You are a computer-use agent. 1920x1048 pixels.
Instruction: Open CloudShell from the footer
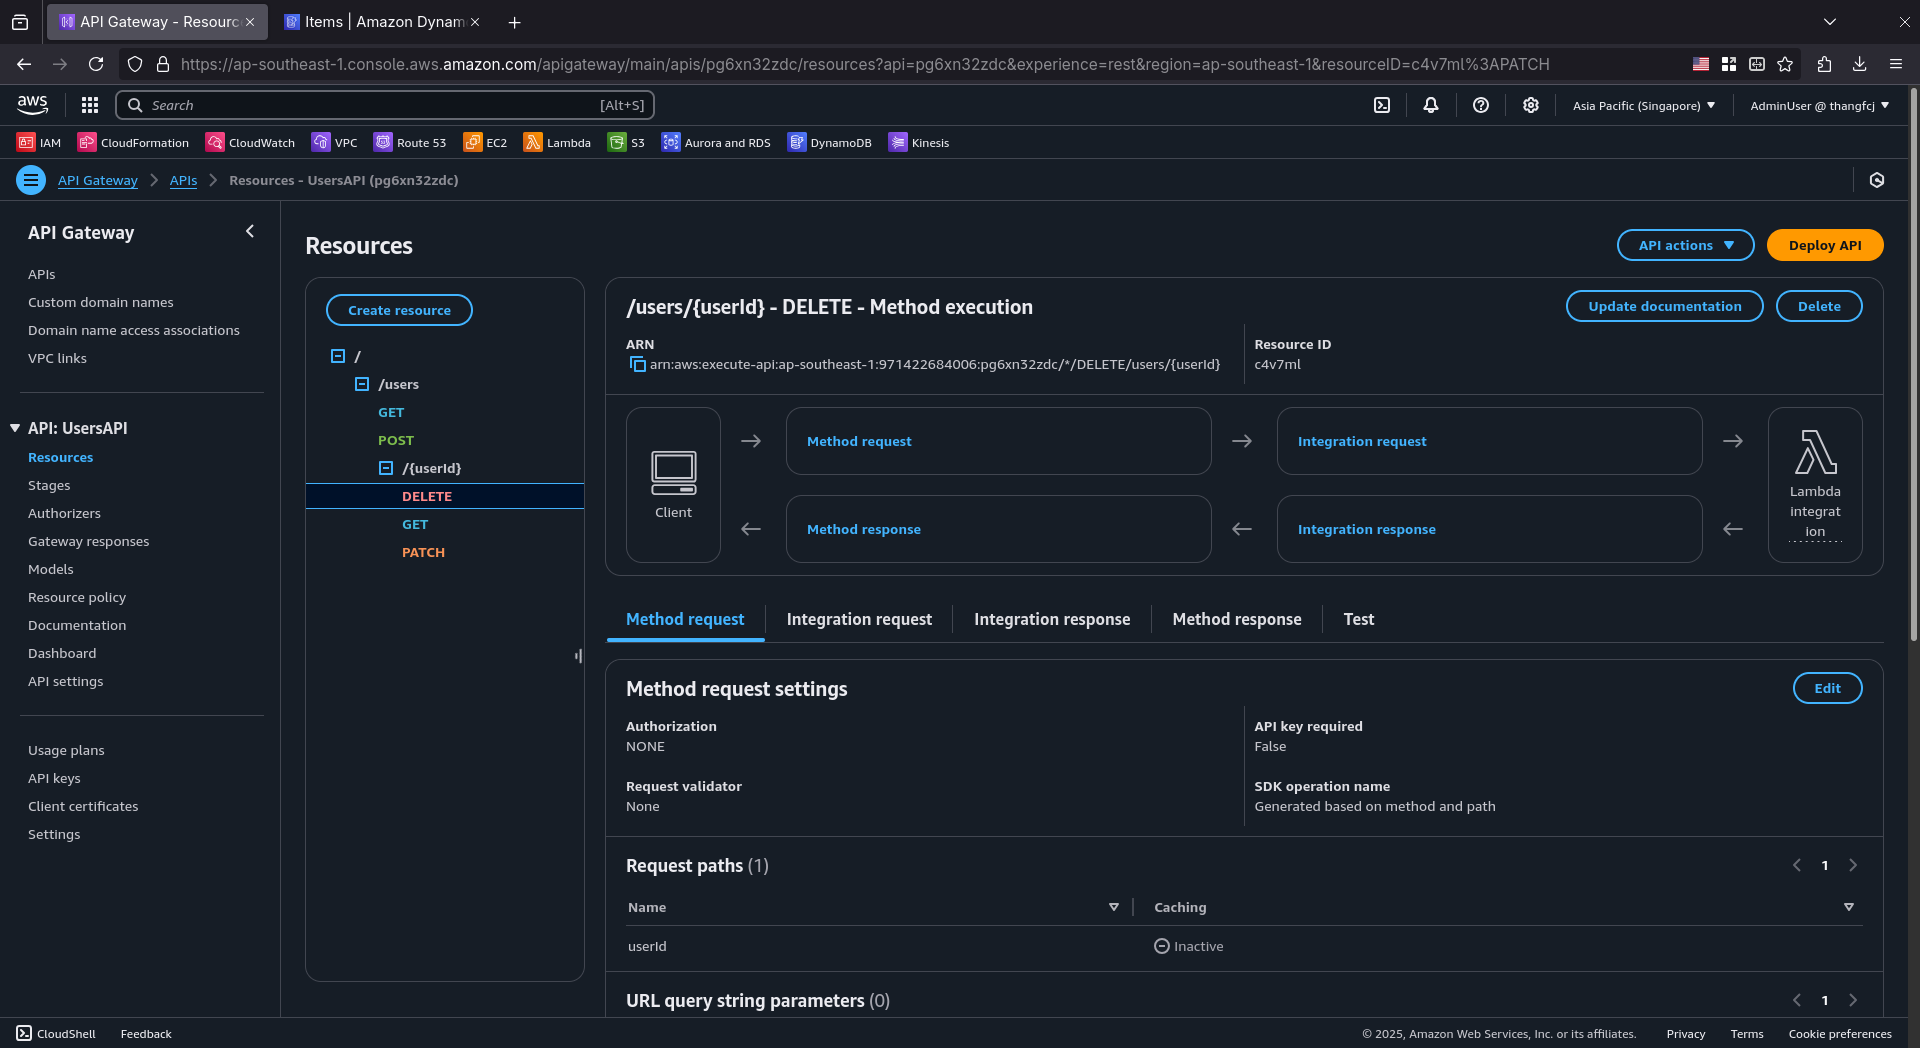[x=56, y=1033]
